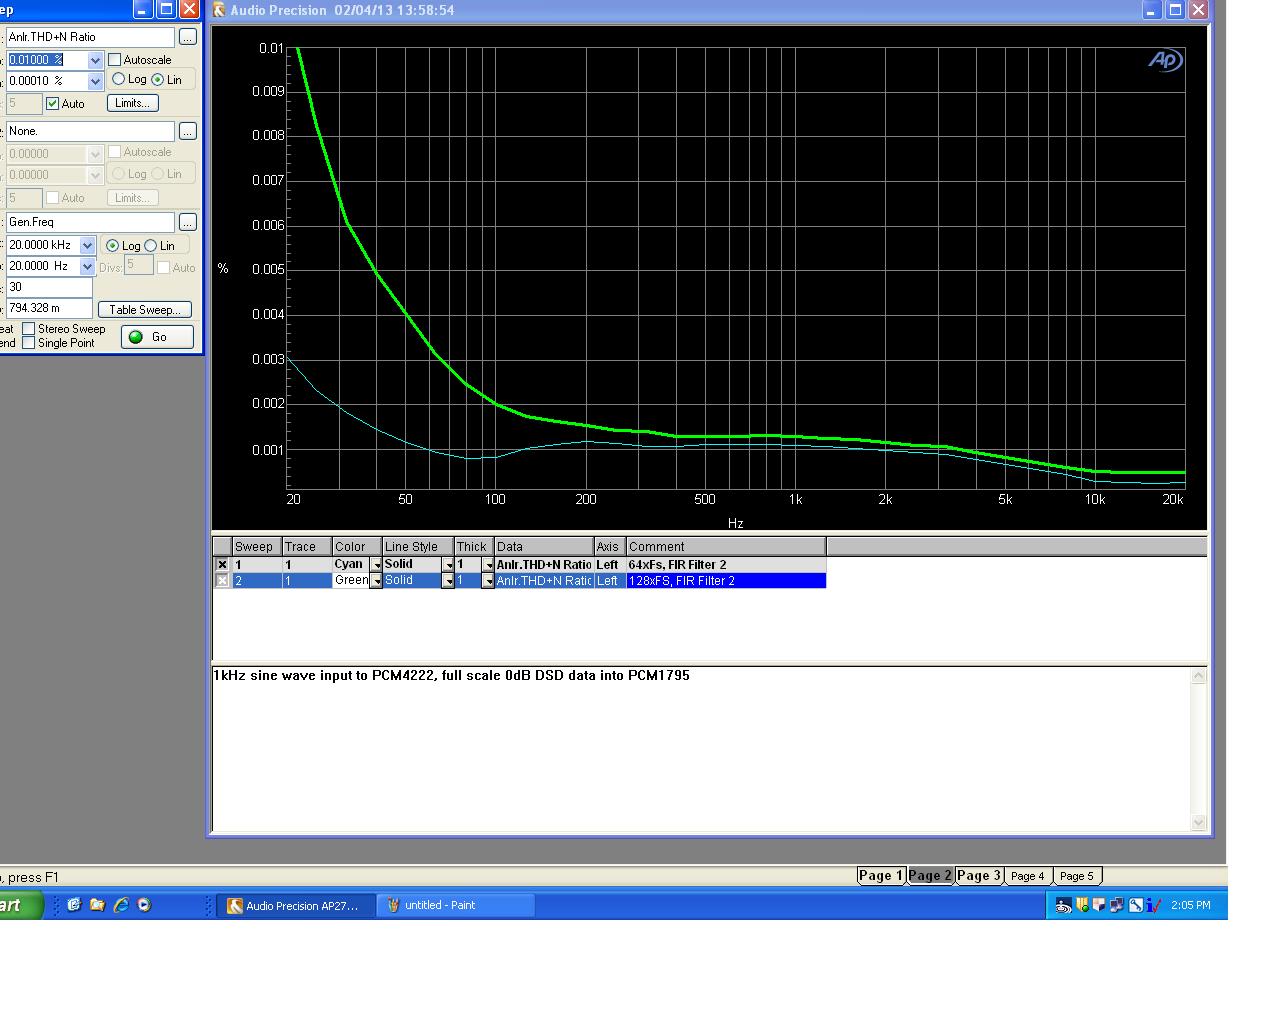Open the folder quick launch icon

point(97,904)
